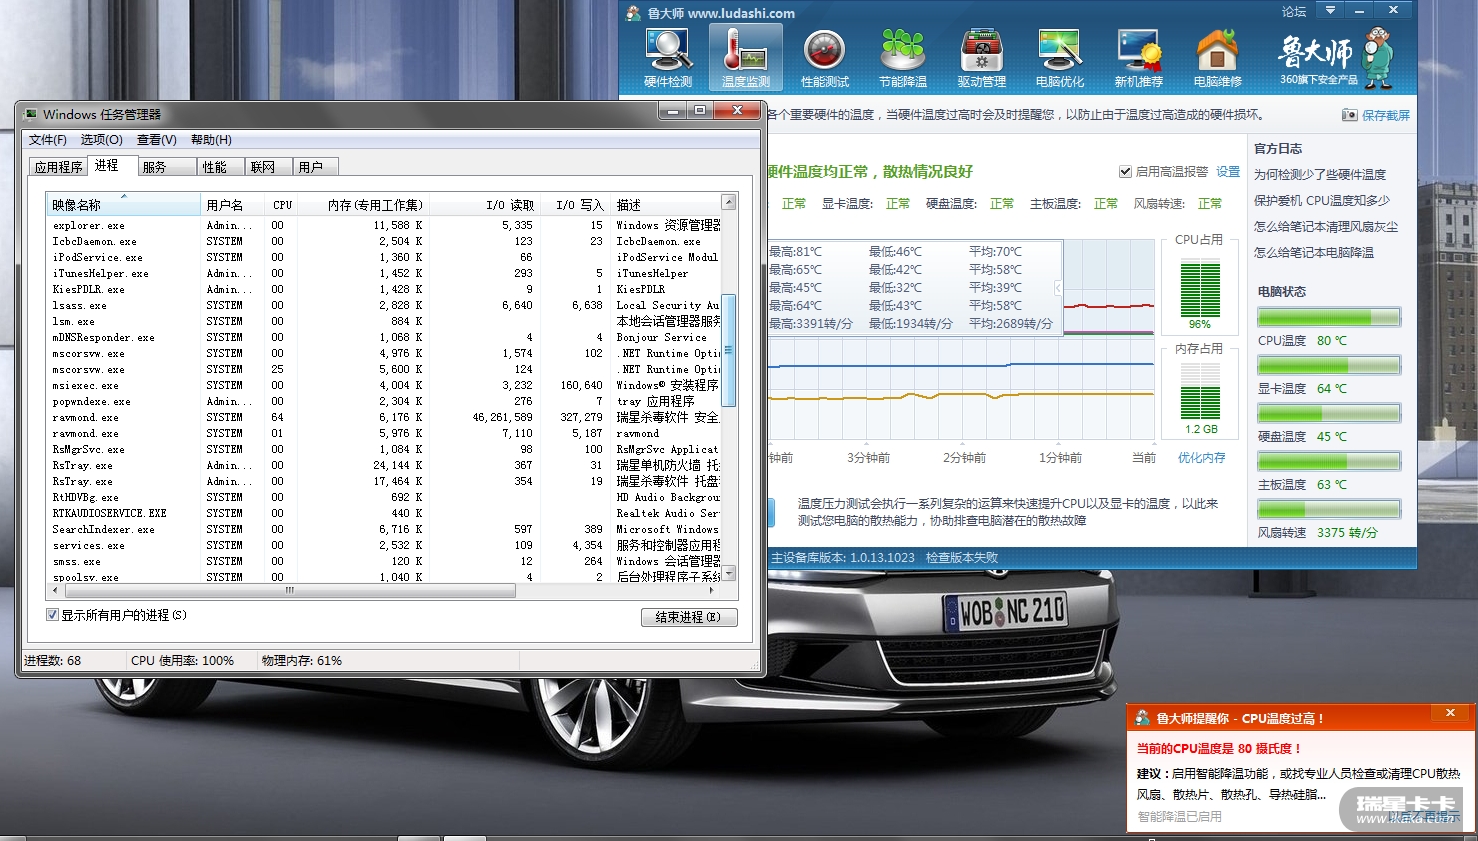This screenshot has height=841, width=1478.
Task: Open 驱动管理 driver management icon
Action: coord(982,57)
